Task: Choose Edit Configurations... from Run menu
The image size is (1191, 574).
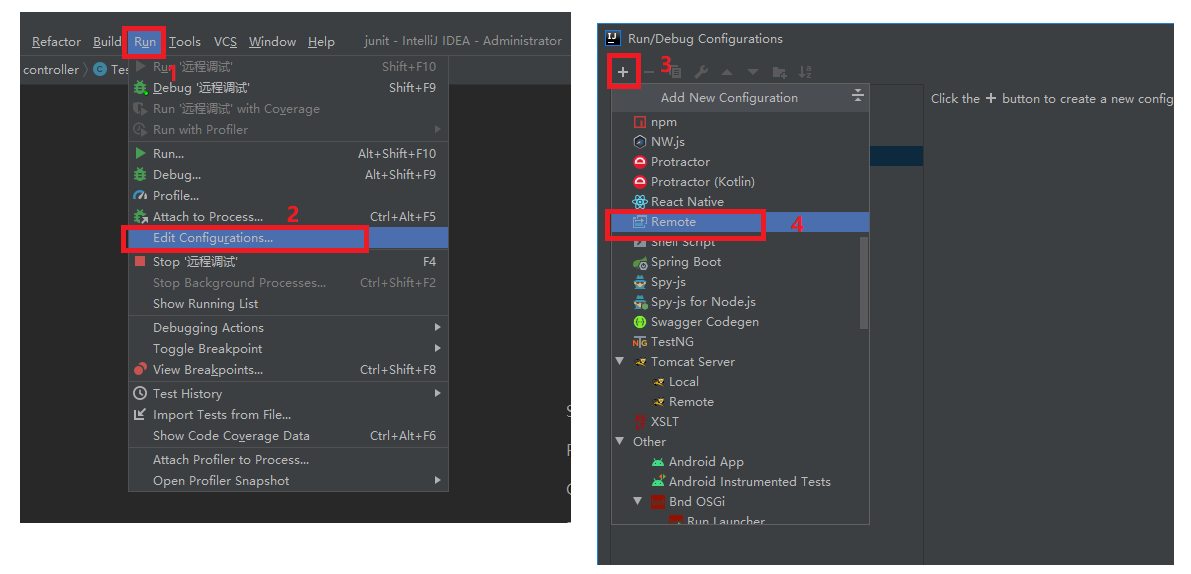Action: pyautogui.click(x=289, y=238)
